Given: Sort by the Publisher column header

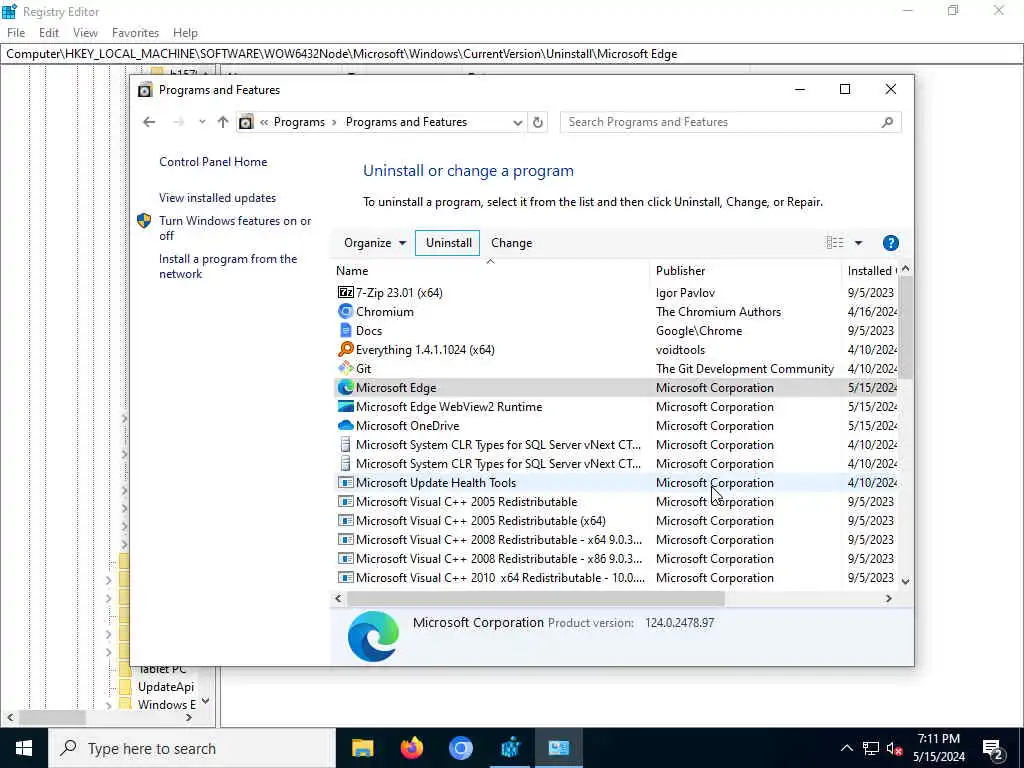Looking at the screenshot, I should [x=746, y=270].
